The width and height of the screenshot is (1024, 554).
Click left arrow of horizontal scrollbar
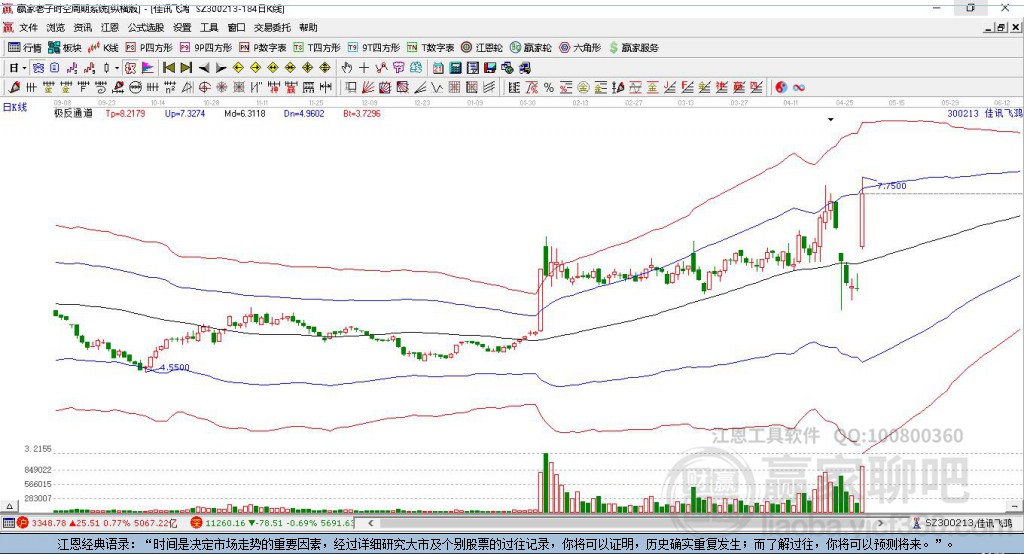371,523
